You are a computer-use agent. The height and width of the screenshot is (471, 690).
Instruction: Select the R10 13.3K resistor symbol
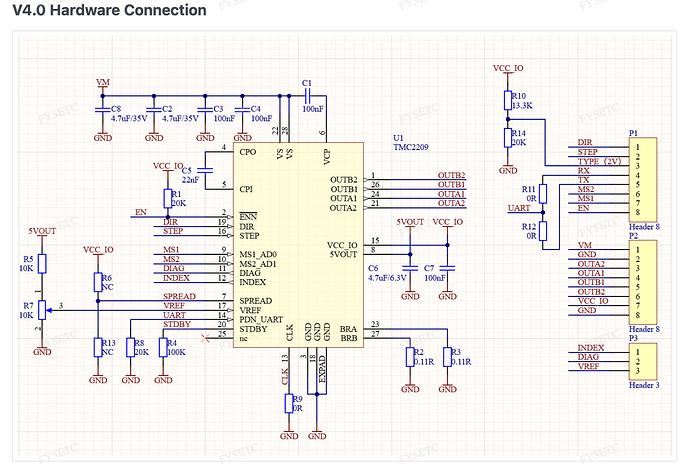tap(508, 101)
